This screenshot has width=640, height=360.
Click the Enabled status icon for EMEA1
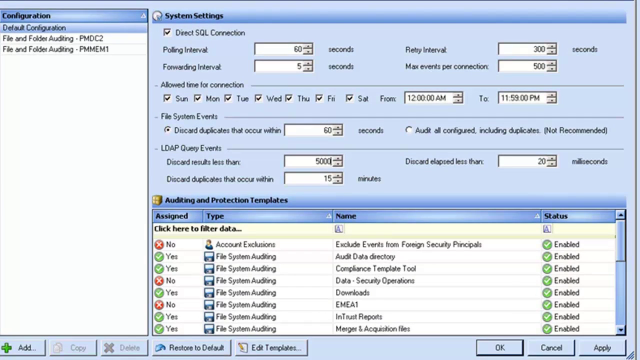point(547,305)
